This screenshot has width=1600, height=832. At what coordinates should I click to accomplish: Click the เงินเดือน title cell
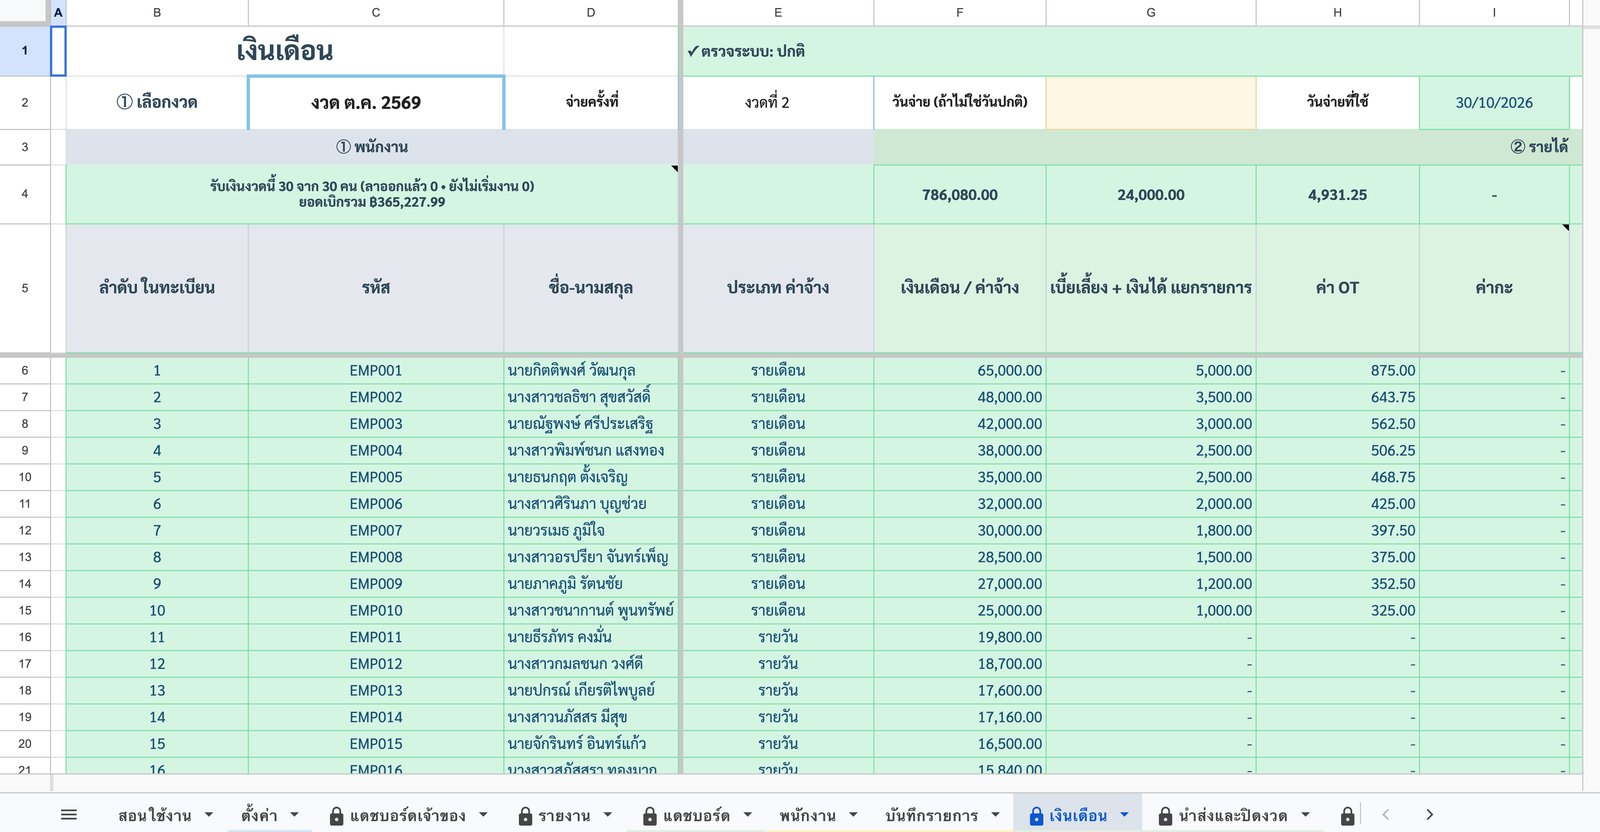pyautogui.click(x=285, y=51)
